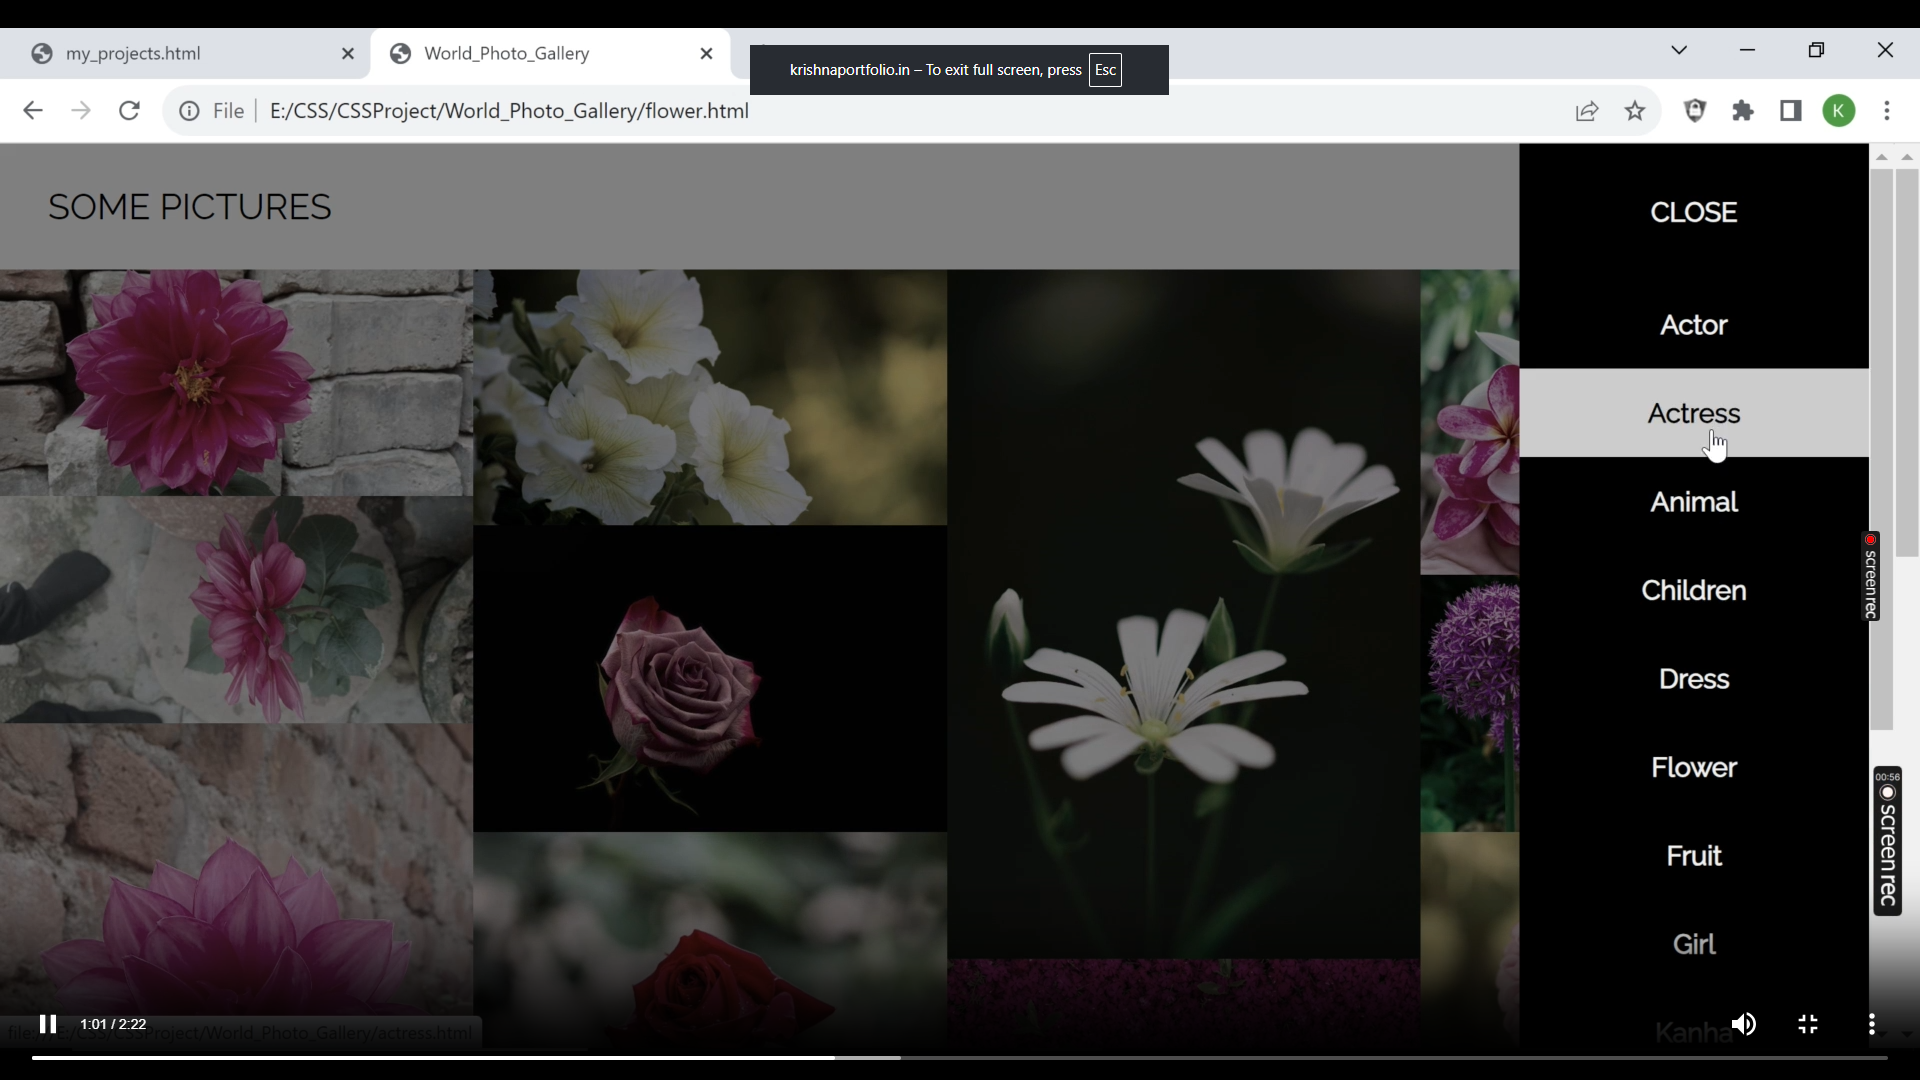The width and height of the screenshot is (1920, 1080).
Task: Exit full screen using the video control icon
Action: [1808, 1024]
